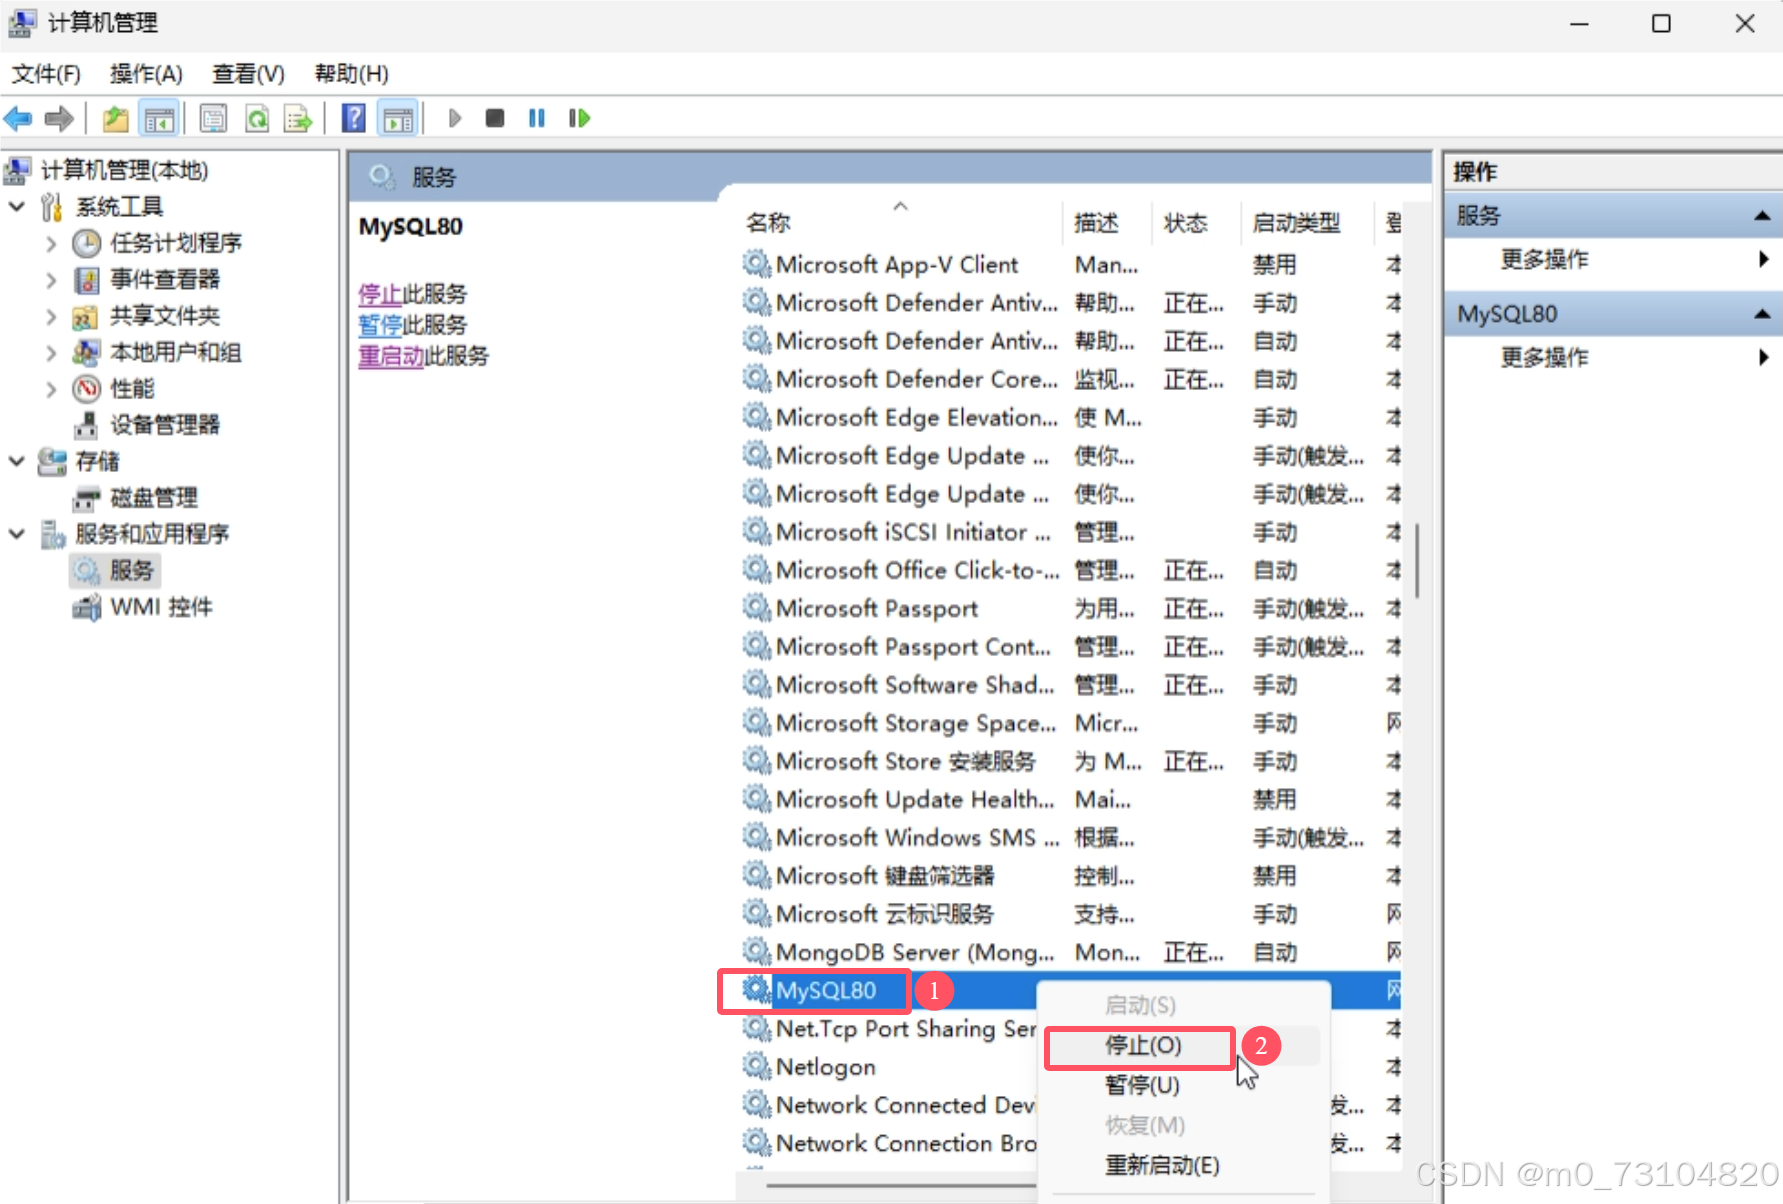Select the Microsoft Passport service row
The width and height of the screenshot is (1783, 1204).
click(1070, 609)
